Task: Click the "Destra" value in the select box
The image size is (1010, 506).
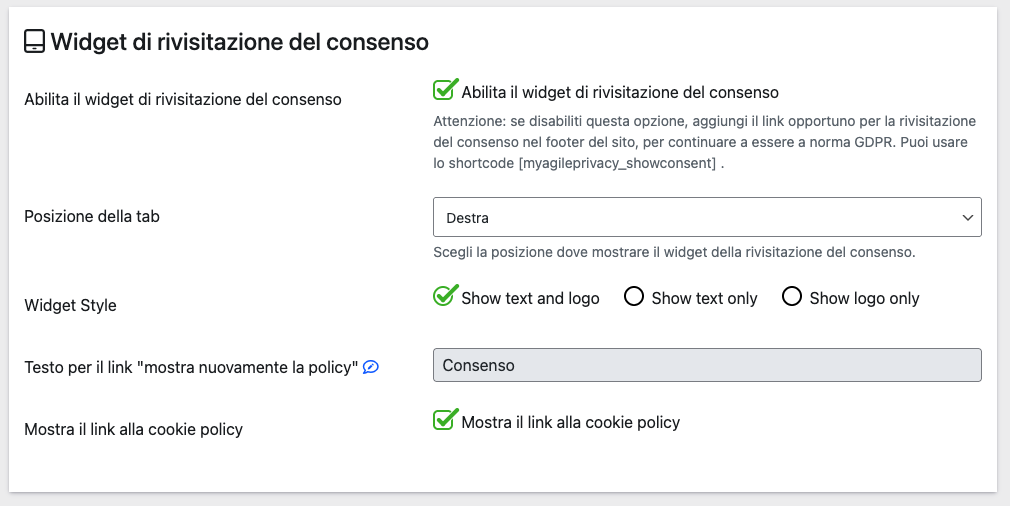Action: [x=468, y=217]
